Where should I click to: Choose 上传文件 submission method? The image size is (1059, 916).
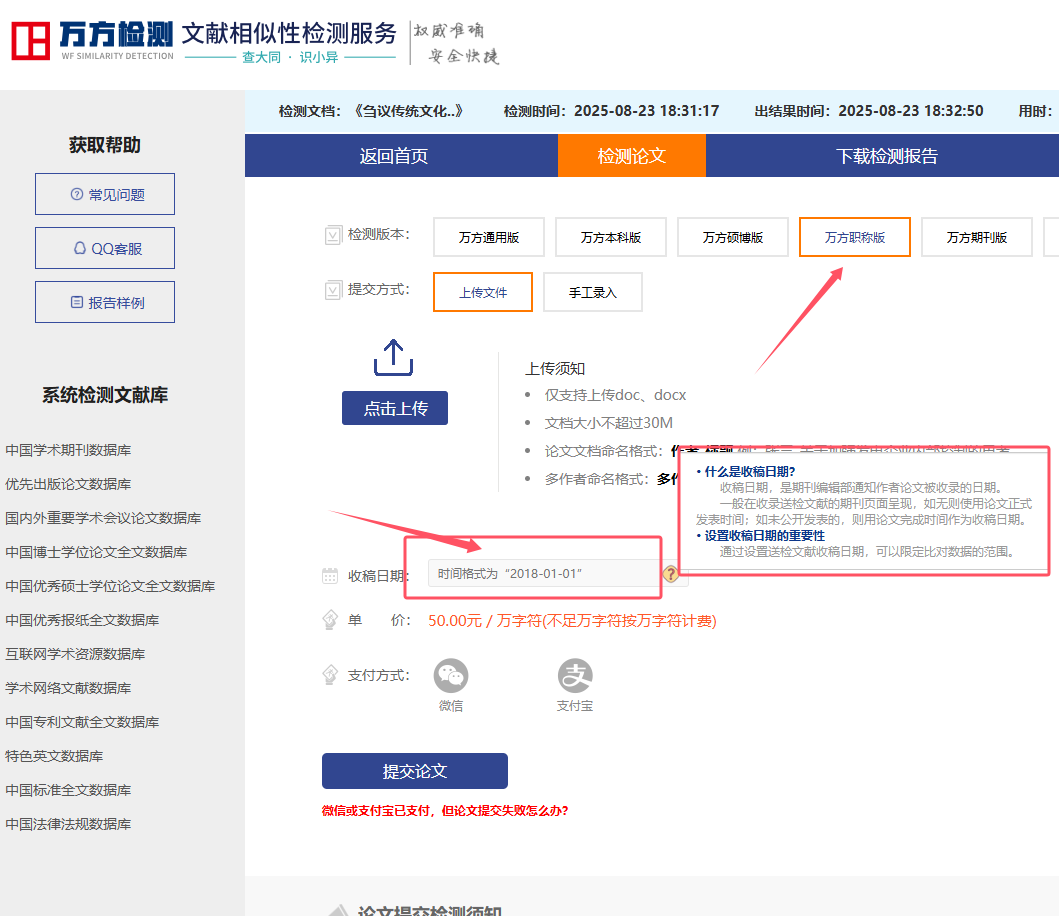coord(483,292)
